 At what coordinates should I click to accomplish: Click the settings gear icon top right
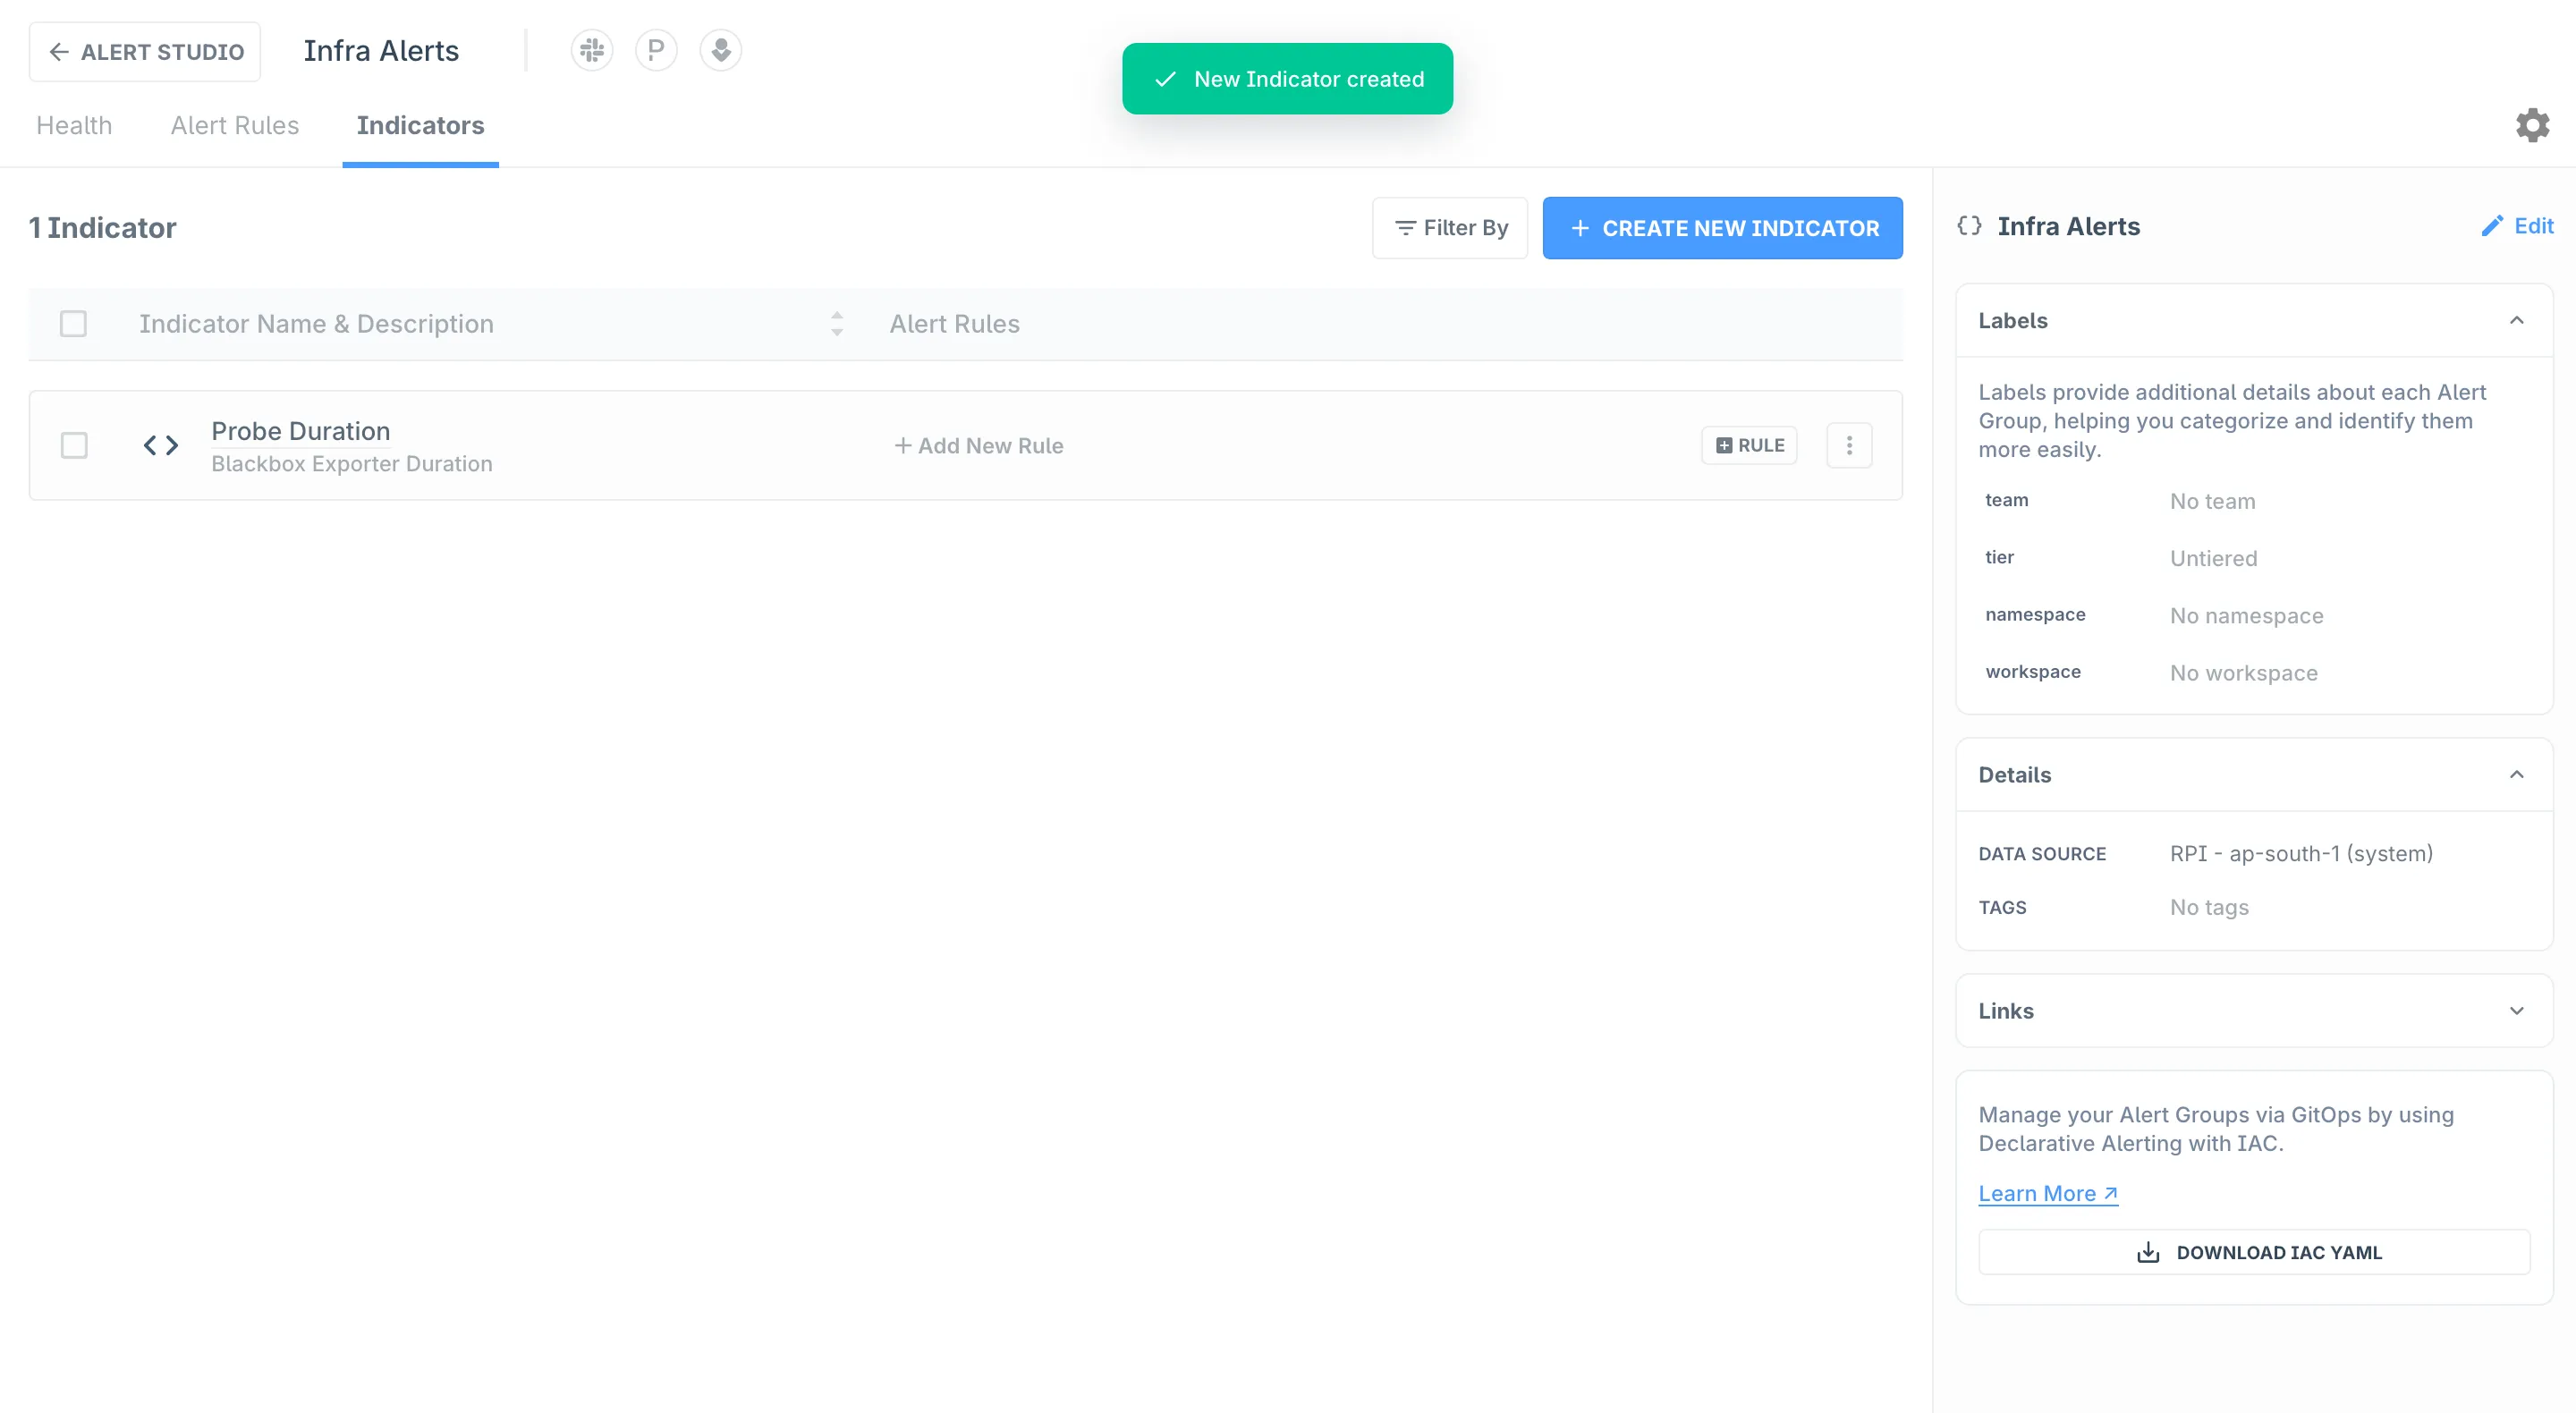tap(2532, 125)
